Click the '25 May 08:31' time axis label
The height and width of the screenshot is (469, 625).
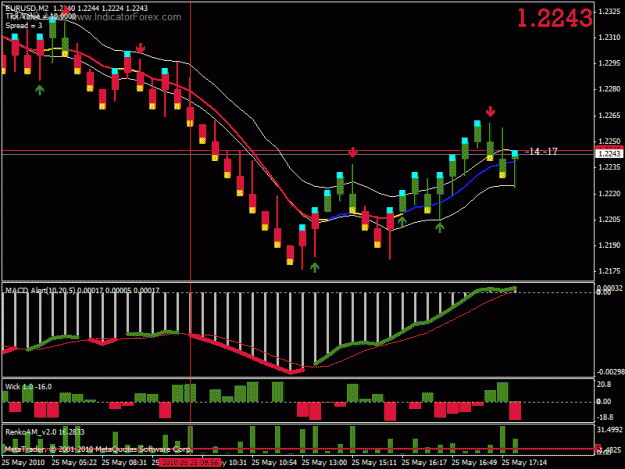tap(124, 463)
